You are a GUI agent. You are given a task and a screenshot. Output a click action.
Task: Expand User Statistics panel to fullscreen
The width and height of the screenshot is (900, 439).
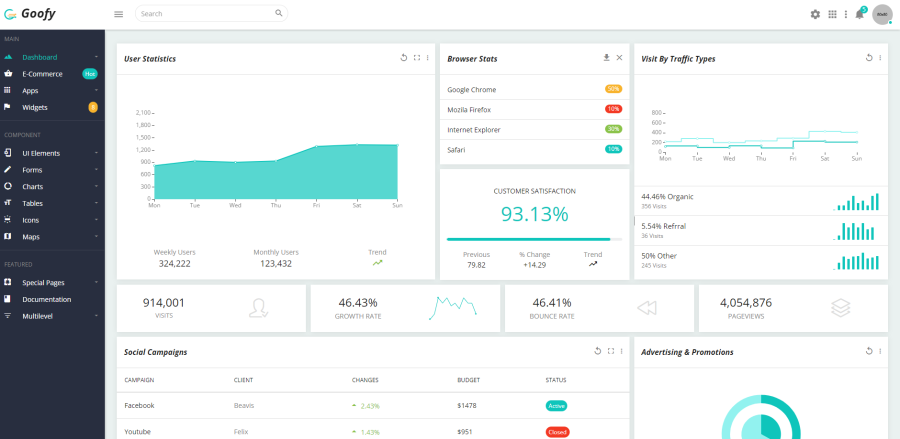(417, 57)
